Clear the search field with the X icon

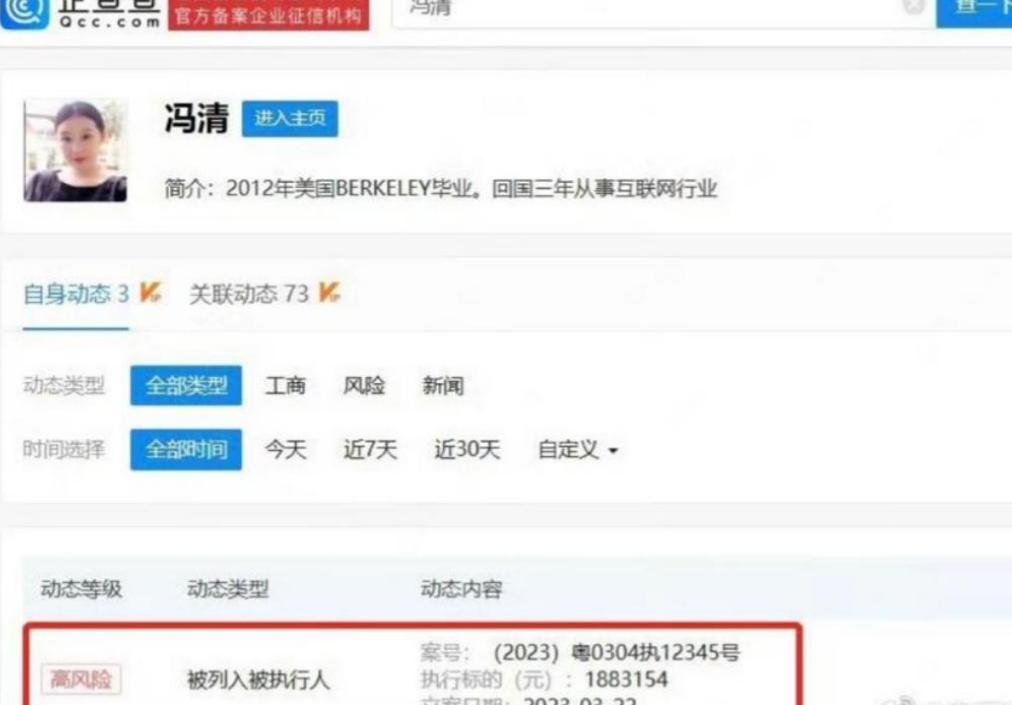913,6
